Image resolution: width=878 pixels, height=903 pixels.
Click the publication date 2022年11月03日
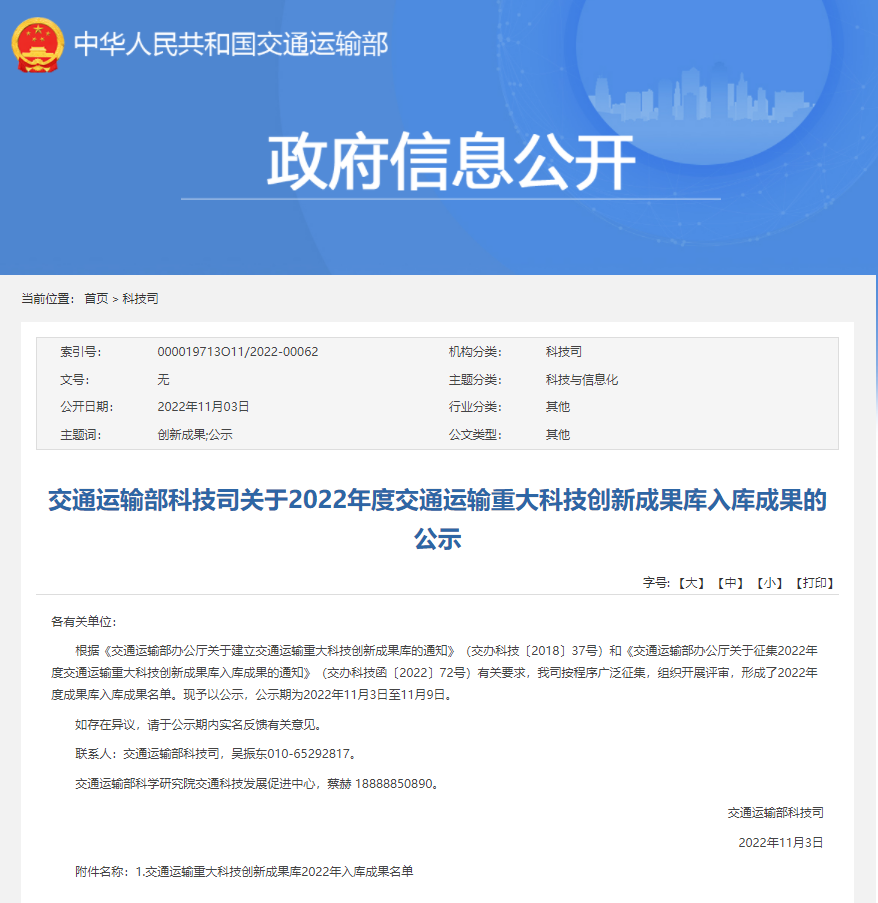coord(203,407)
